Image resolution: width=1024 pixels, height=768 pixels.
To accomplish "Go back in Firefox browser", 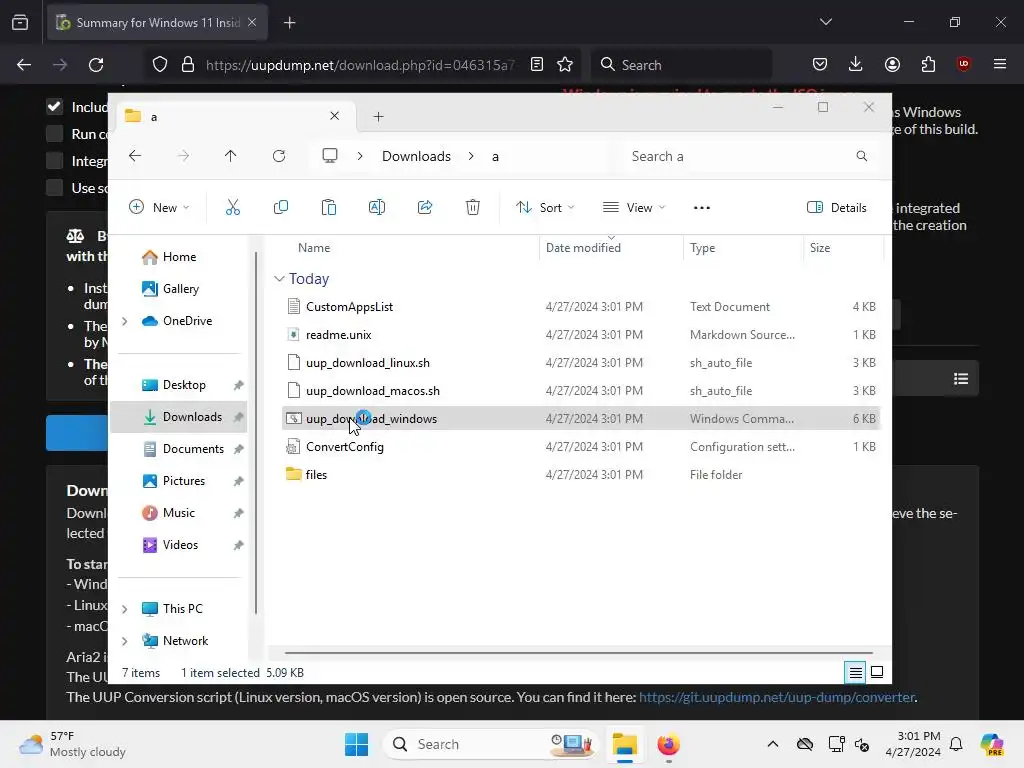I will coord(24,65).
